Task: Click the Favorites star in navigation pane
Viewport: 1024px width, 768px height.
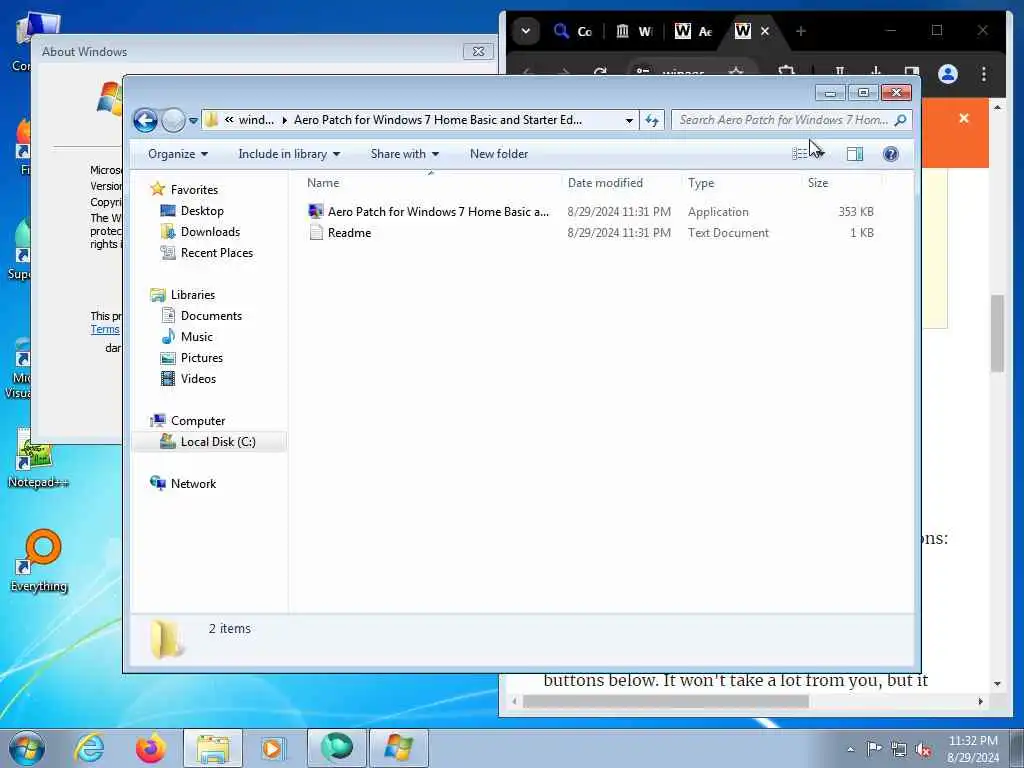Action: (x=157, y=189)
